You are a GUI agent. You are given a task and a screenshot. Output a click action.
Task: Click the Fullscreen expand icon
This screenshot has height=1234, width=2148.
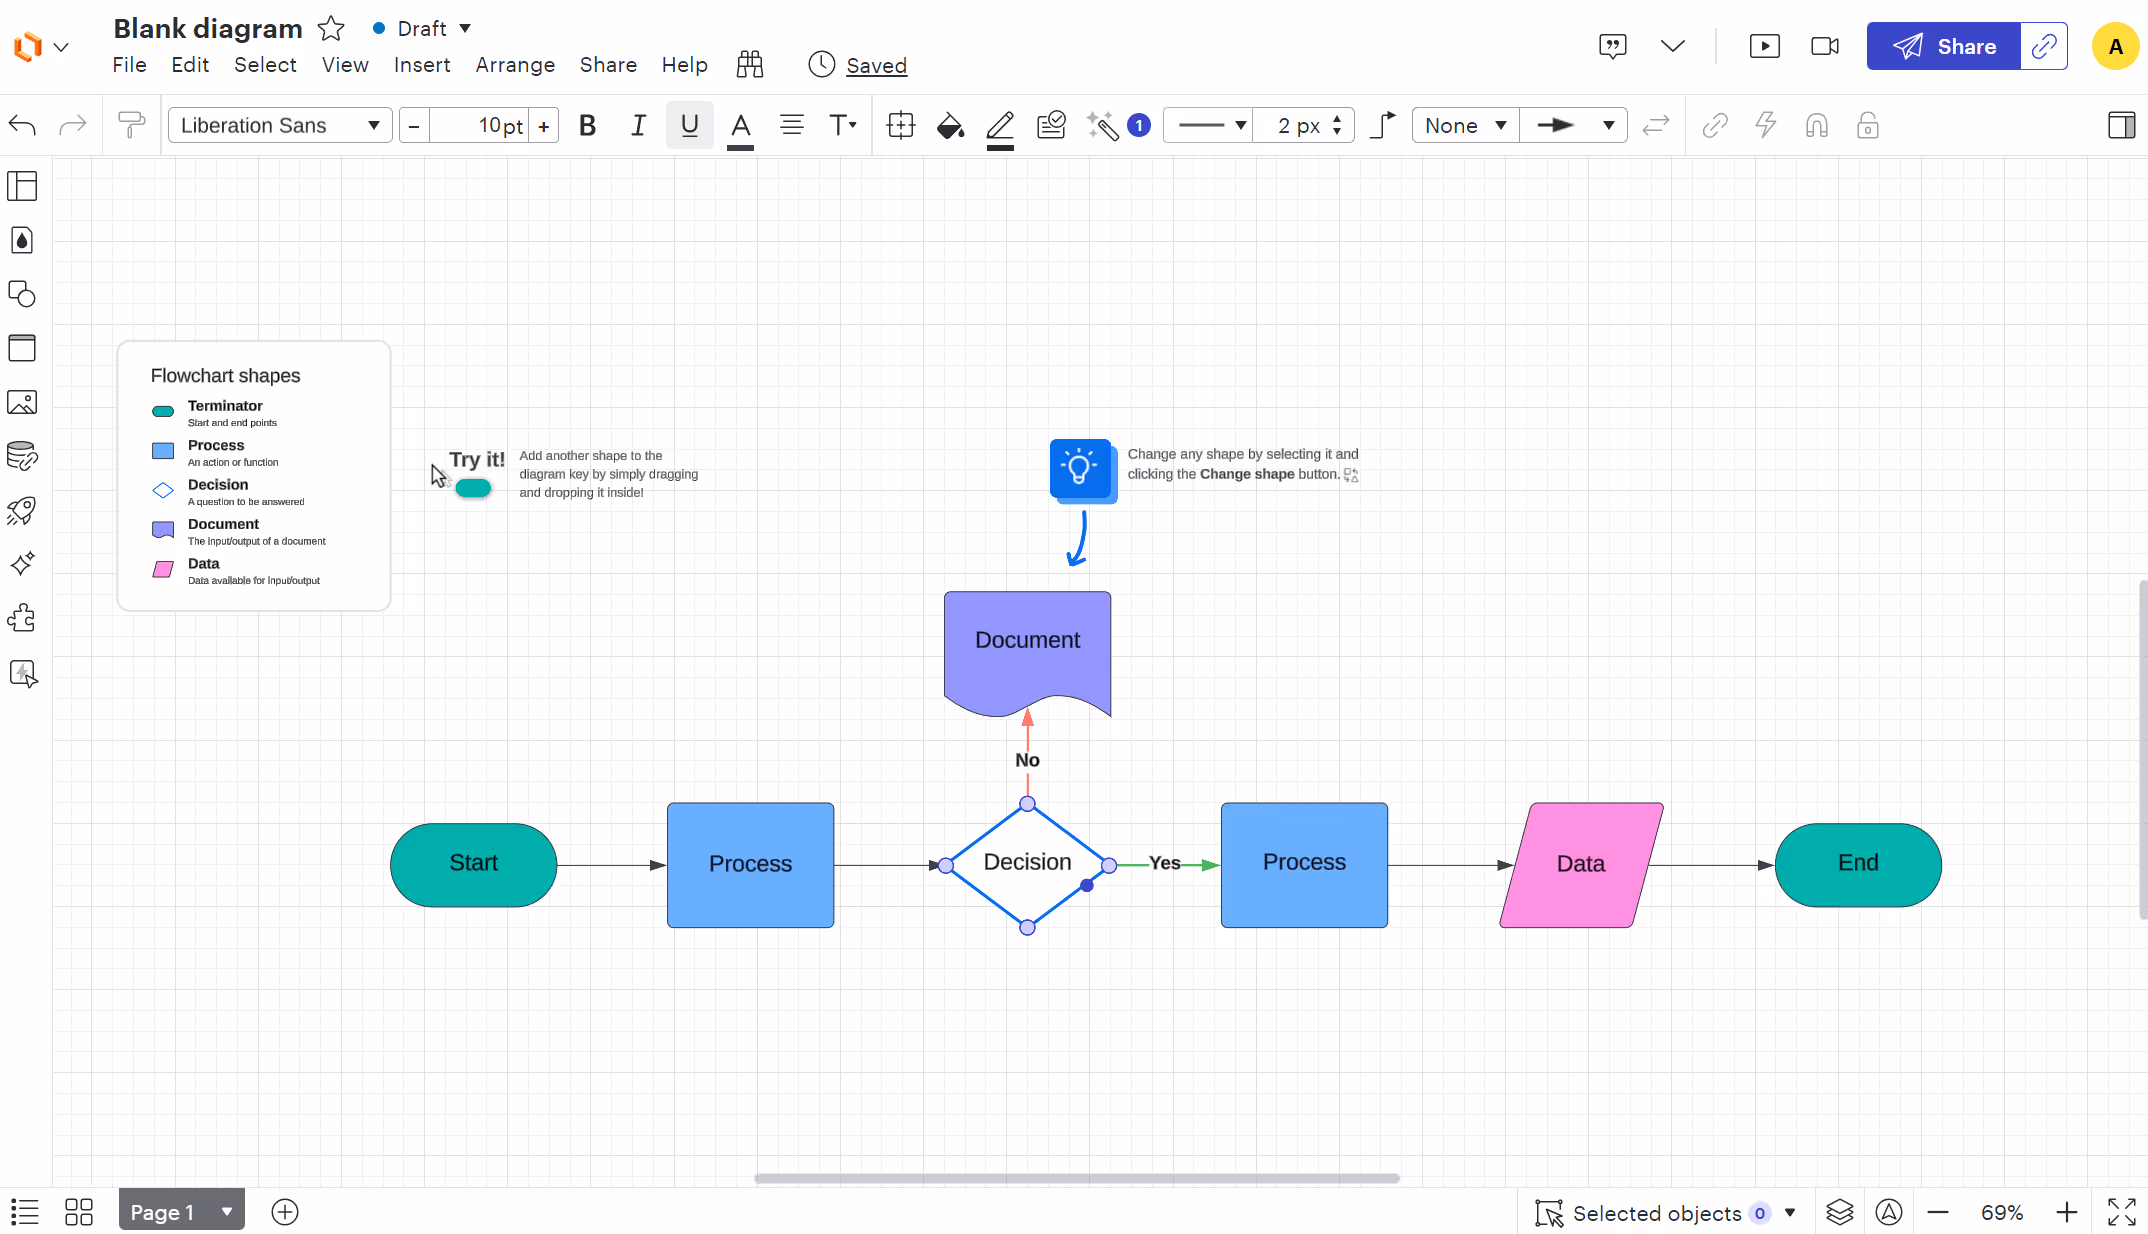[2121, 1213]
